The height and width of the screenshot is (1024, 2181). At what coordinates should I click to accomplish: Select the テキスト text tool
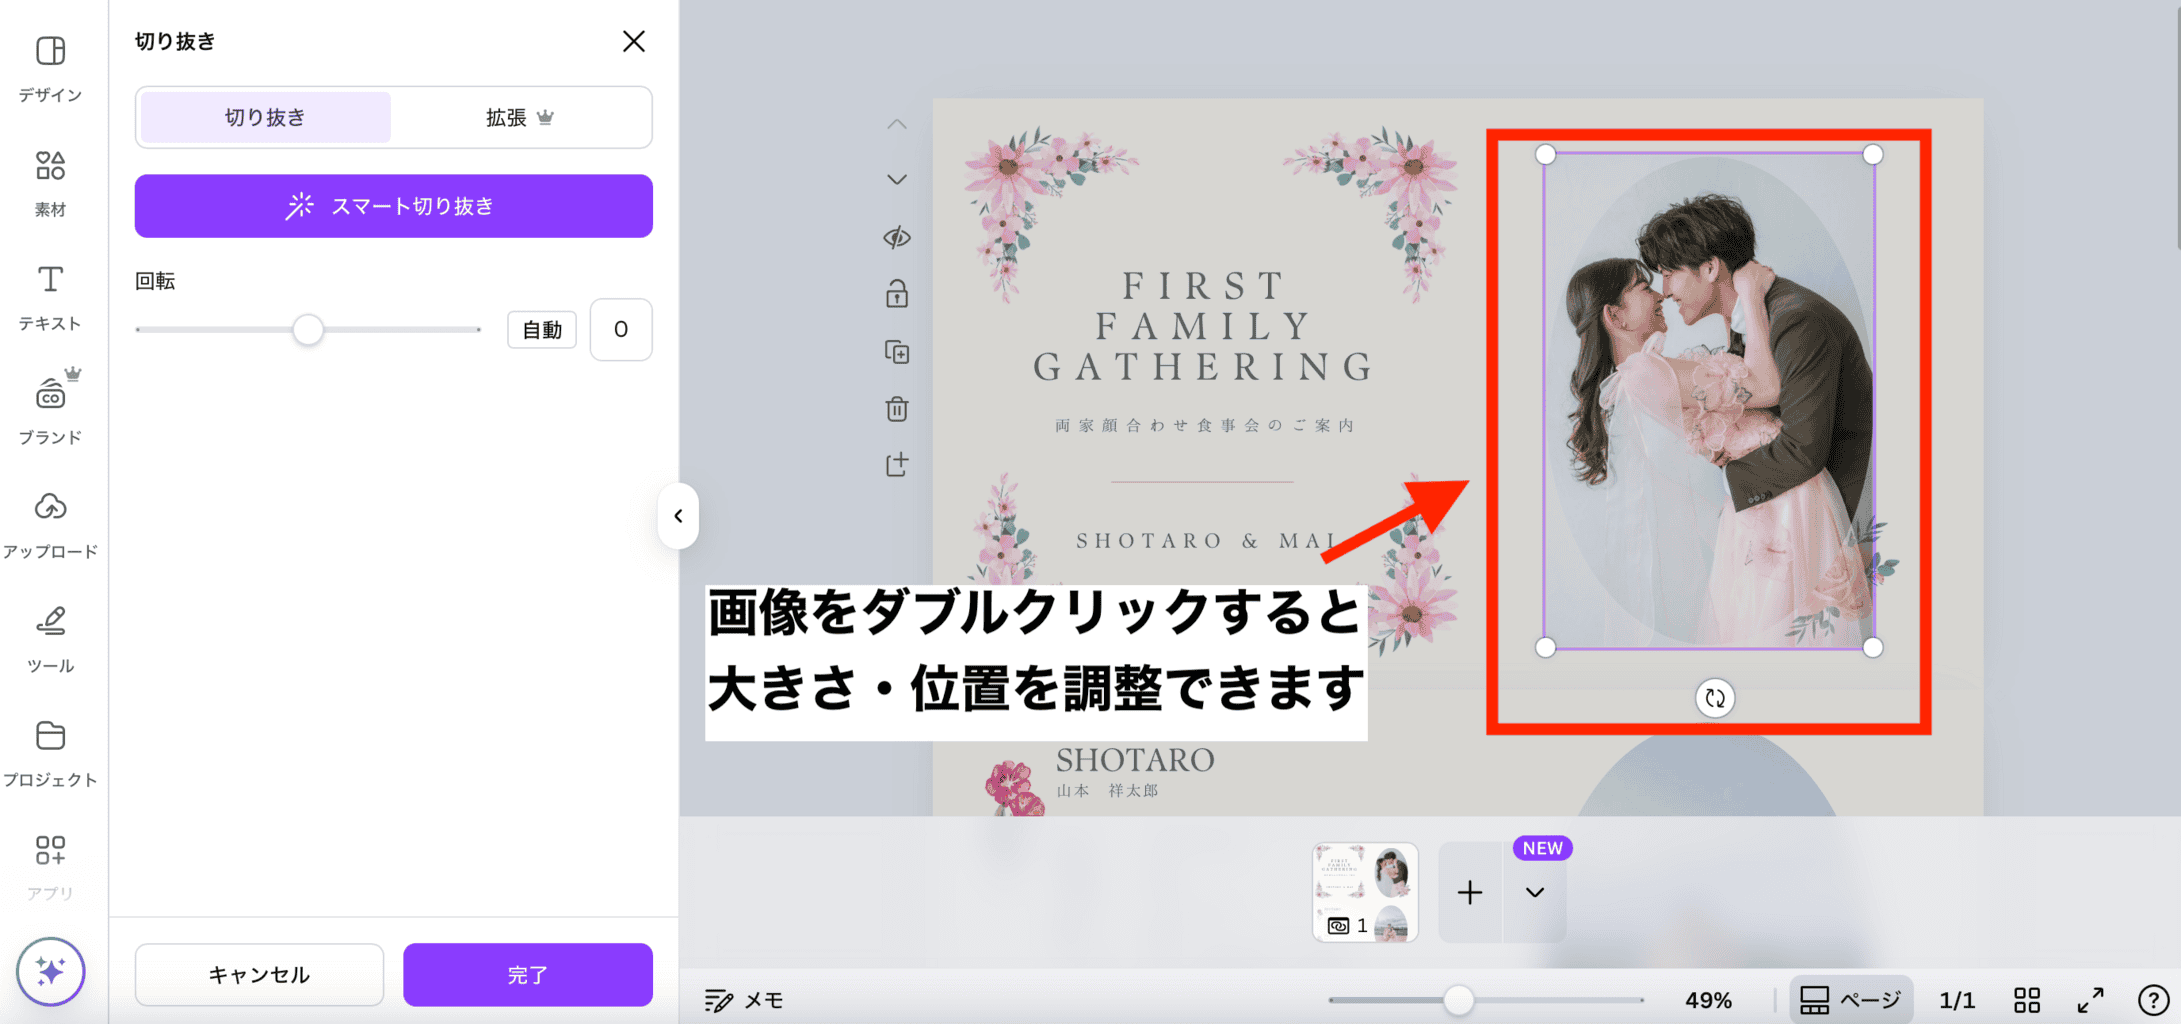pyautogui.click(x=50, y=296)
